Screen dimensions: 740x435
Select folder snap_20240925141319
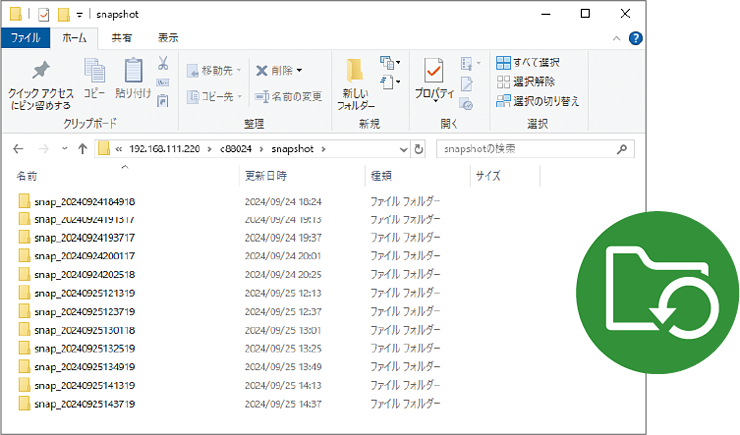click(x=84, y=386)
